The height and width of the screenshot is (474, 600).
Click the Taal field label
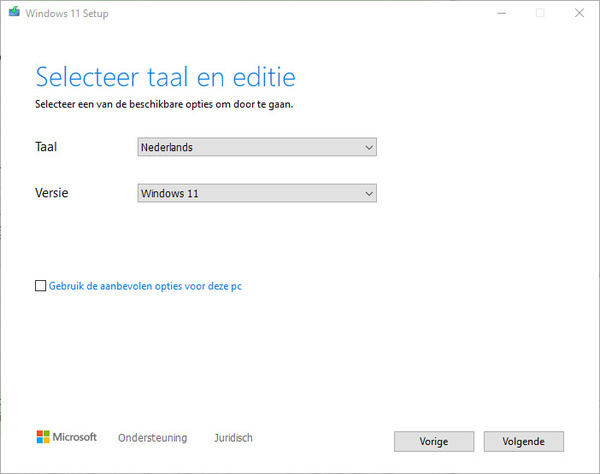46,147
